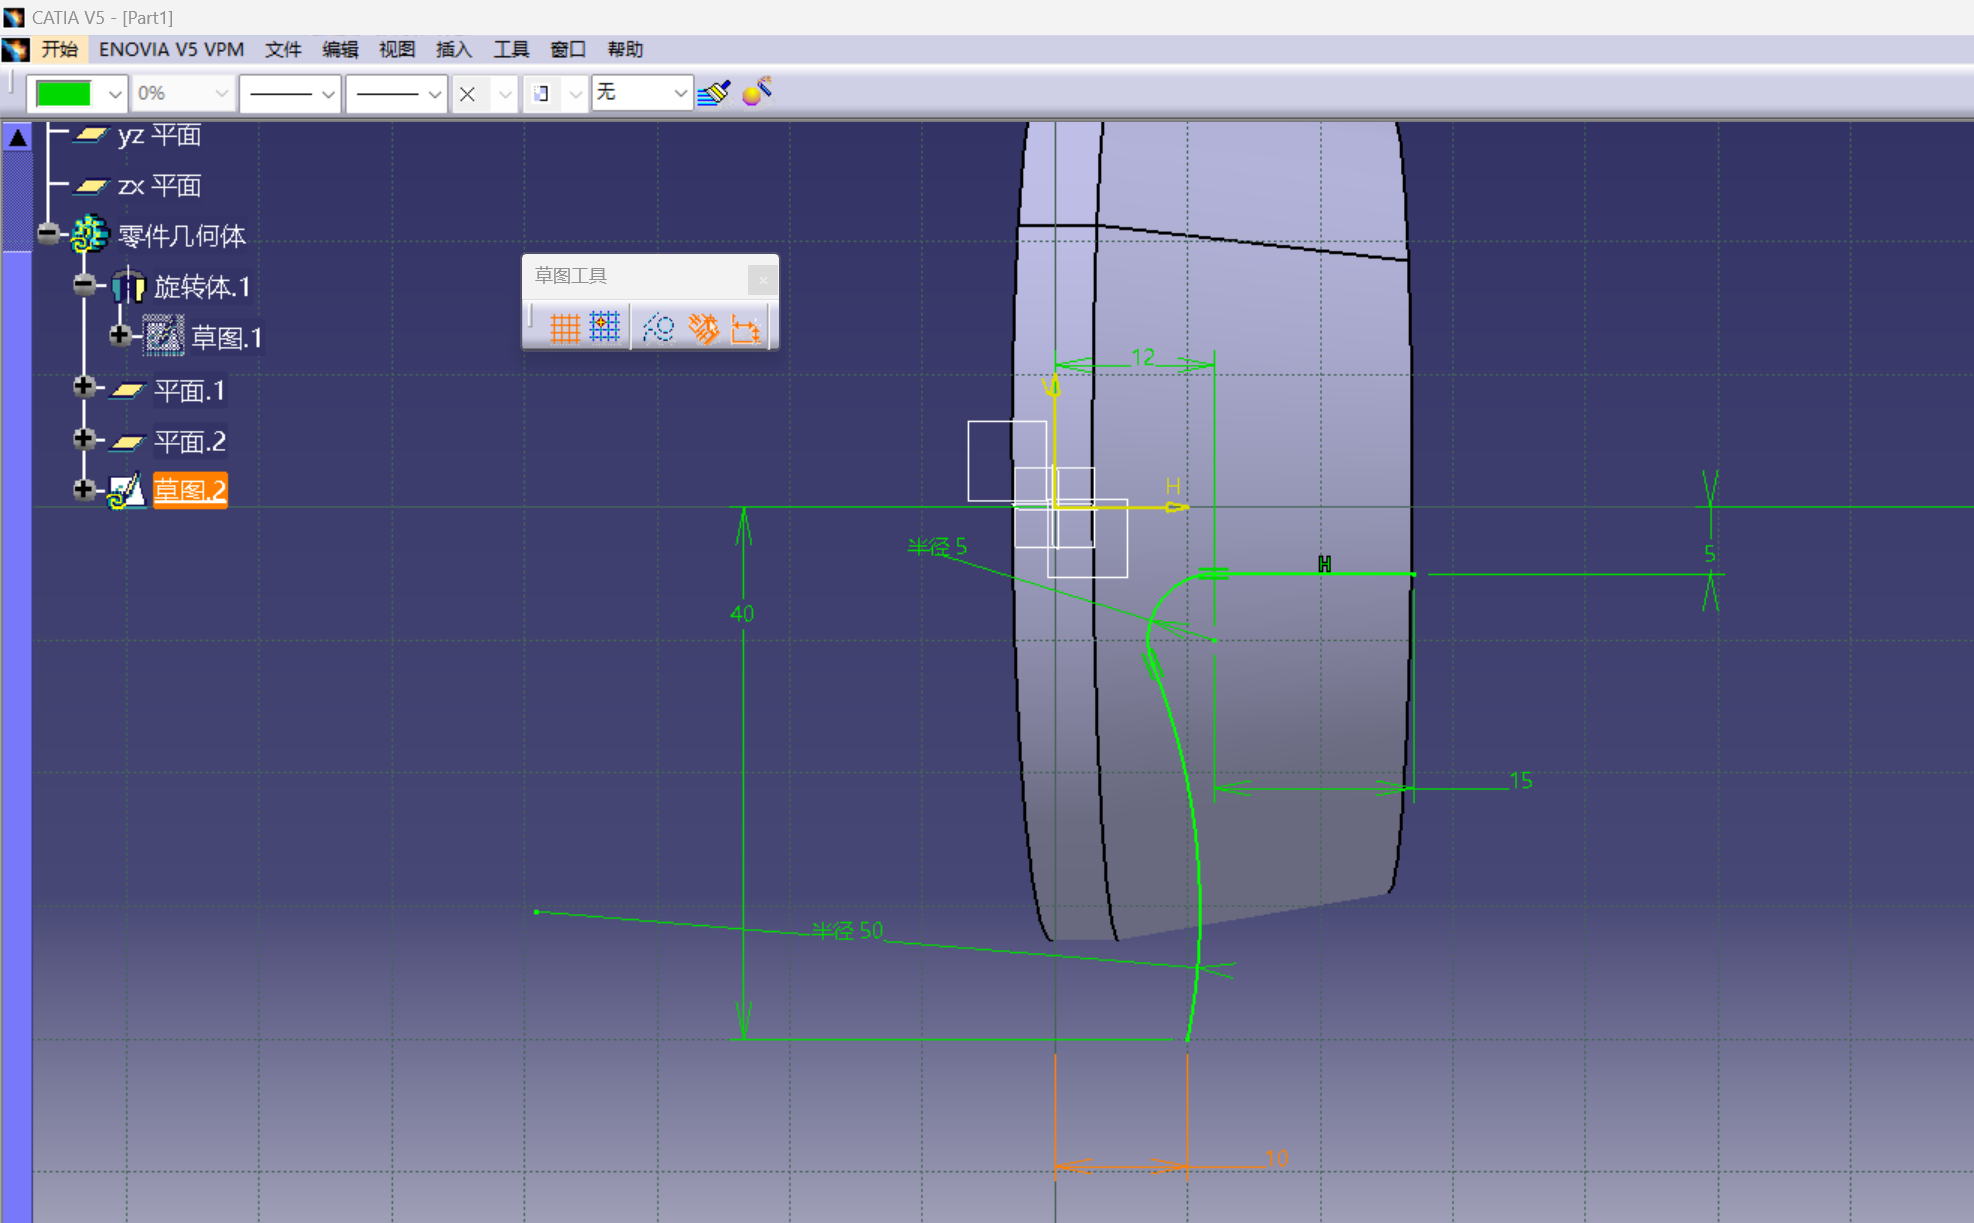
Task: Click the 旋转体.1 shaft feature icon
Action: (x=128, y=287)
